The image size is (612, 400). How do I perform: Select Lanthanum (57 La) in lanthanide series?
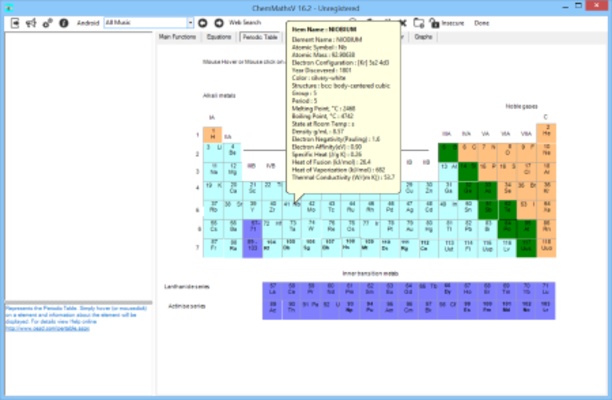tap(272, 291)
